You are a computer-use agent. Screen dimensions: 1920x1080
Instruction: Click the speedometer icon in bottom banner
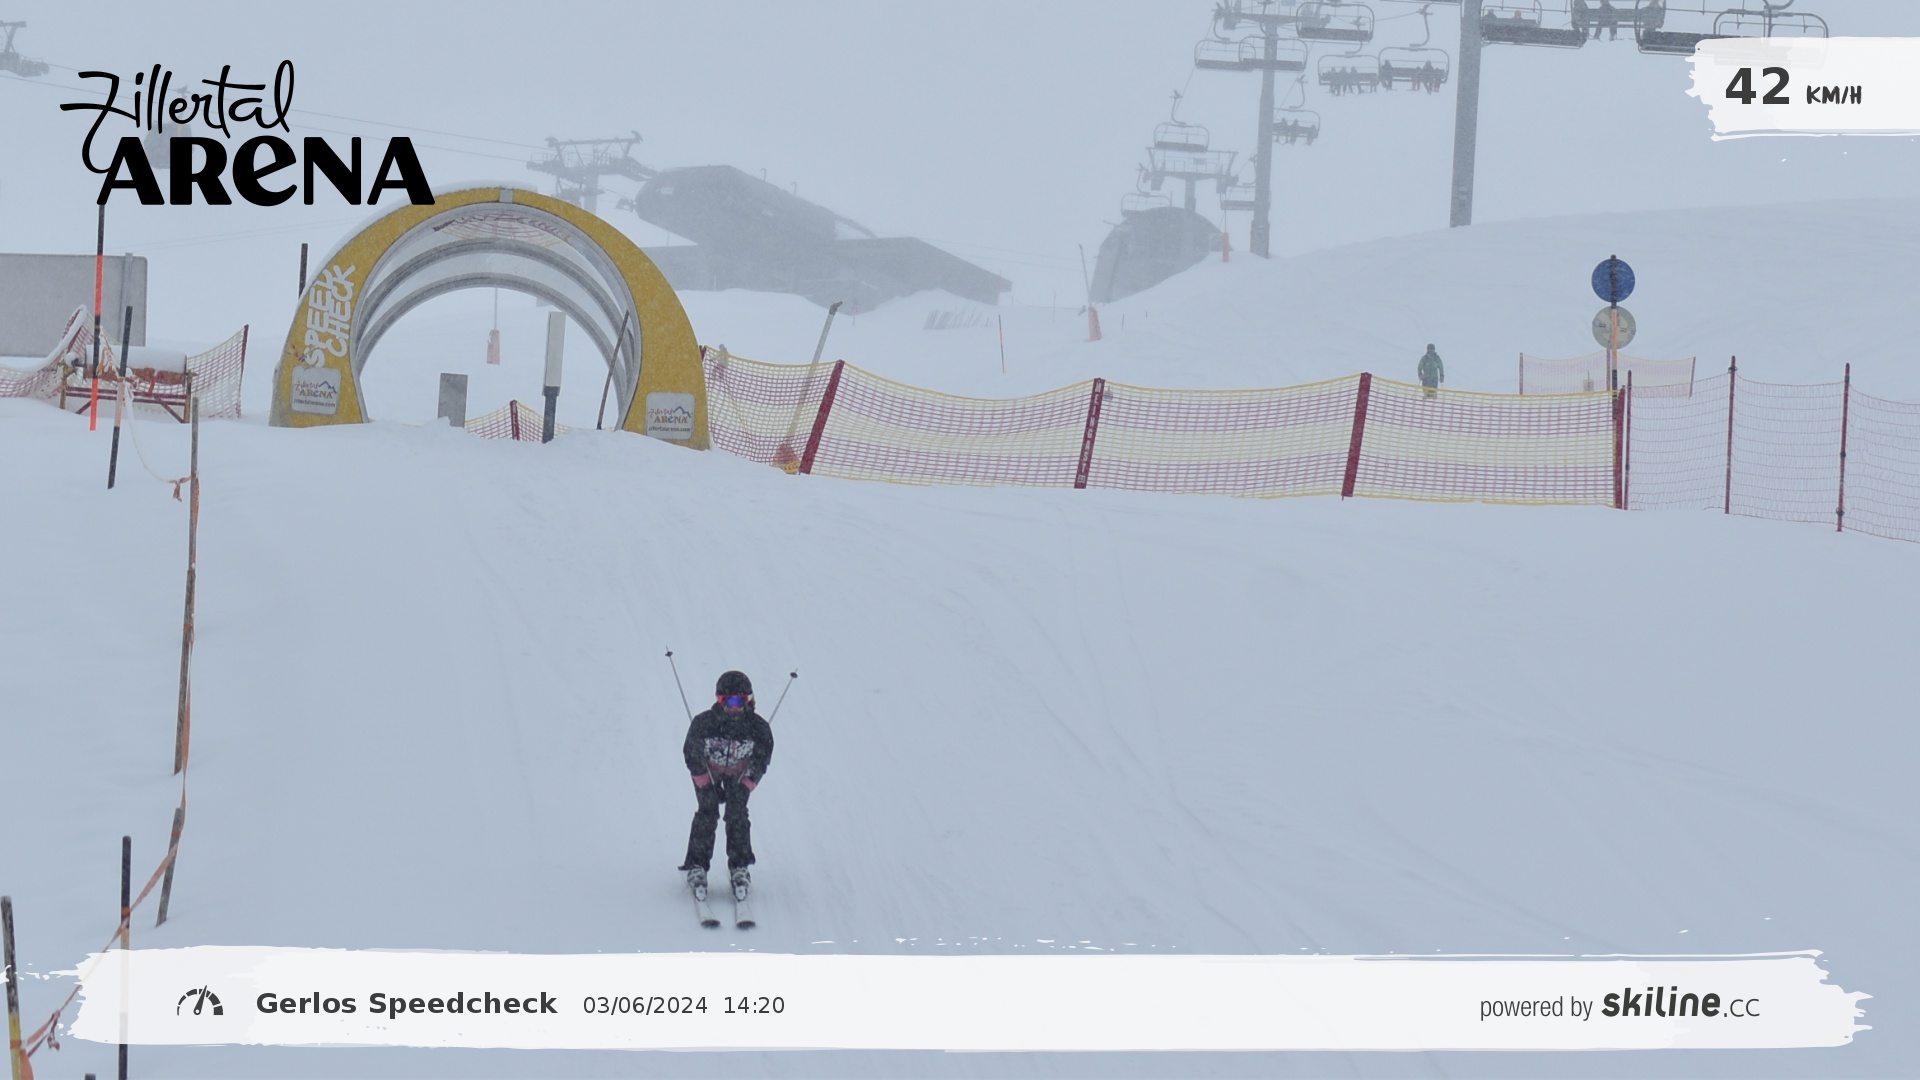200,1002
